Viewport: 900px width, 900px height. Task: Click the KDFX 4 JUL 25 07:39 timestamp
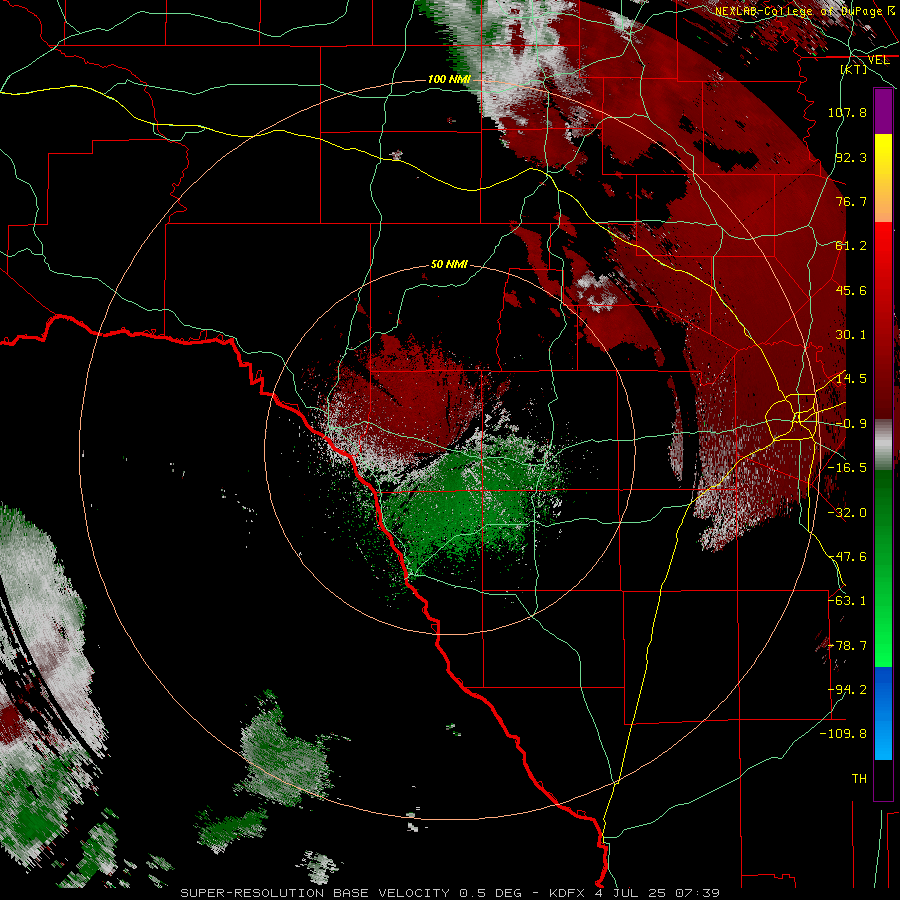pos(634,893)
